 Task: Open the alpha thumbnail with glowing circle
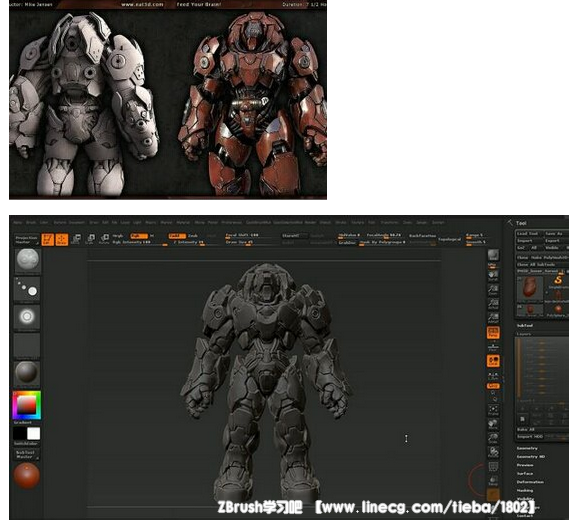[27, 317]
